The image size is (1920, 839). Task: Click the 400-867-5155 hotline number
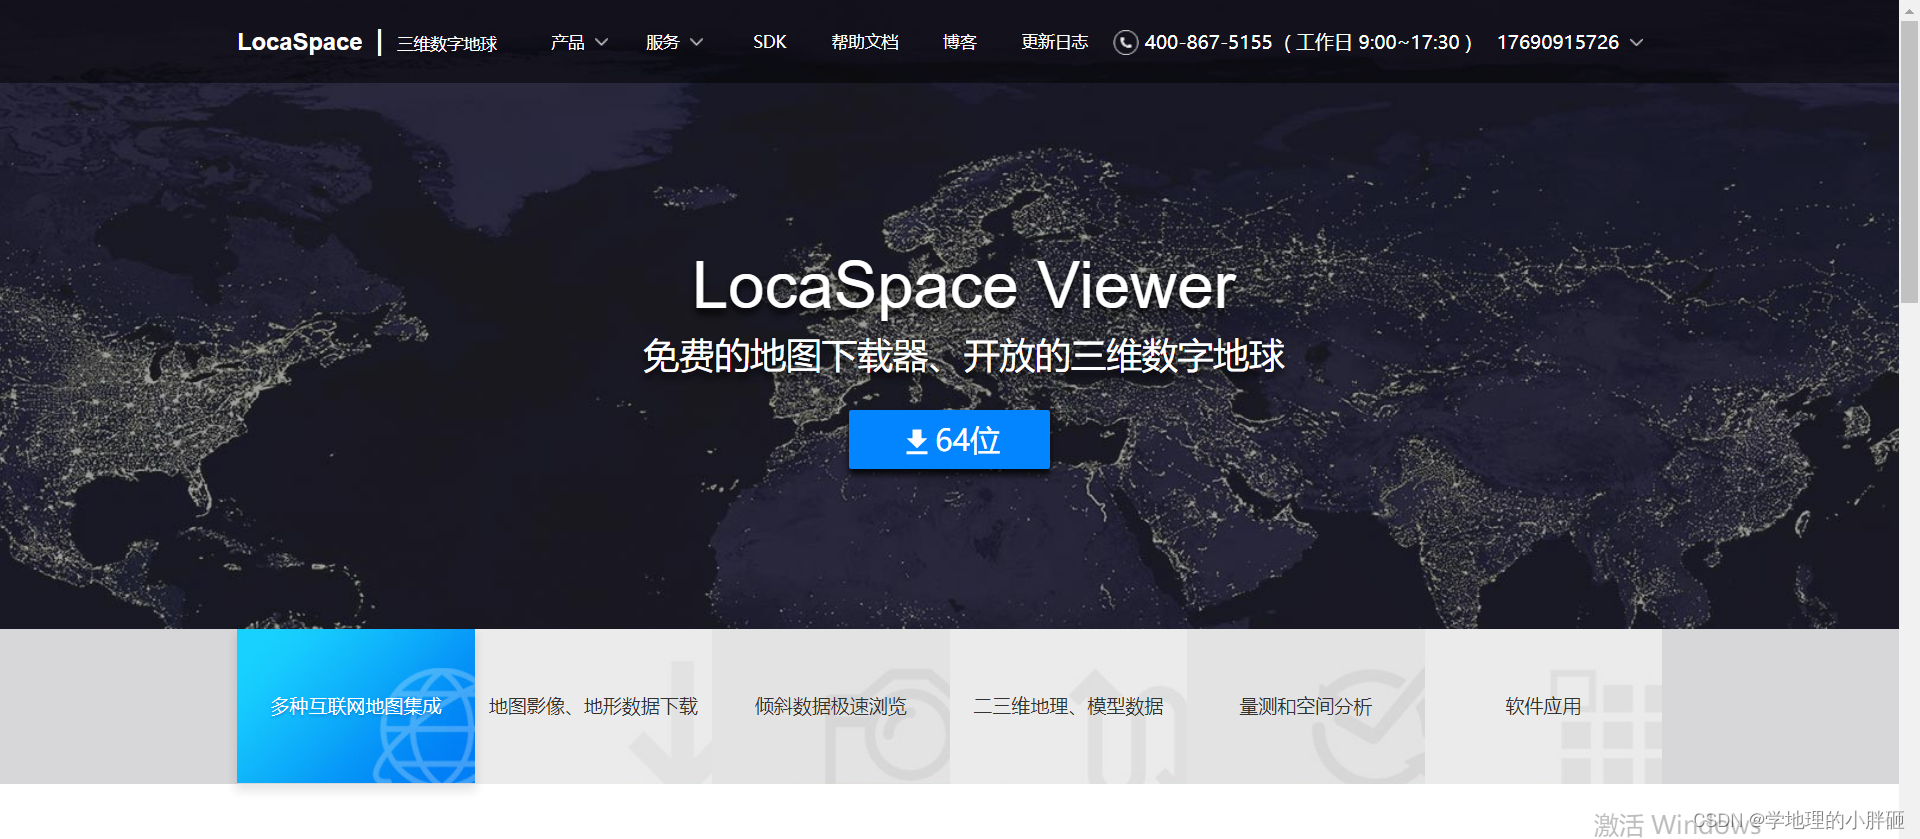click(1208, 42)
